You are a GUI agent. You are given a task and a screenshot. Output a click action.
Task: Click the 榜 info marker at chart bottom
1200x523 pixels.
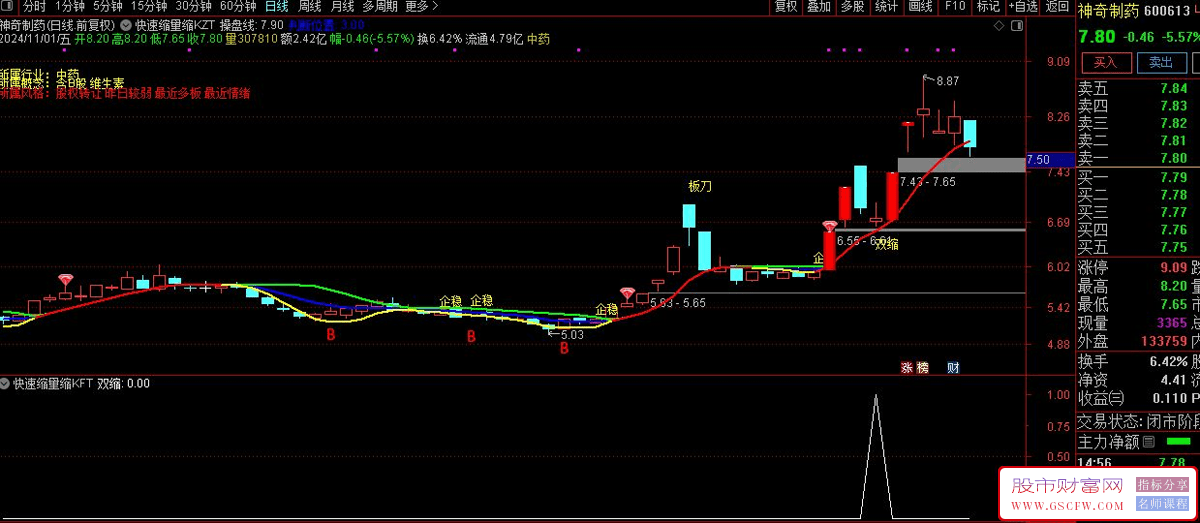(x=922, y=367)
